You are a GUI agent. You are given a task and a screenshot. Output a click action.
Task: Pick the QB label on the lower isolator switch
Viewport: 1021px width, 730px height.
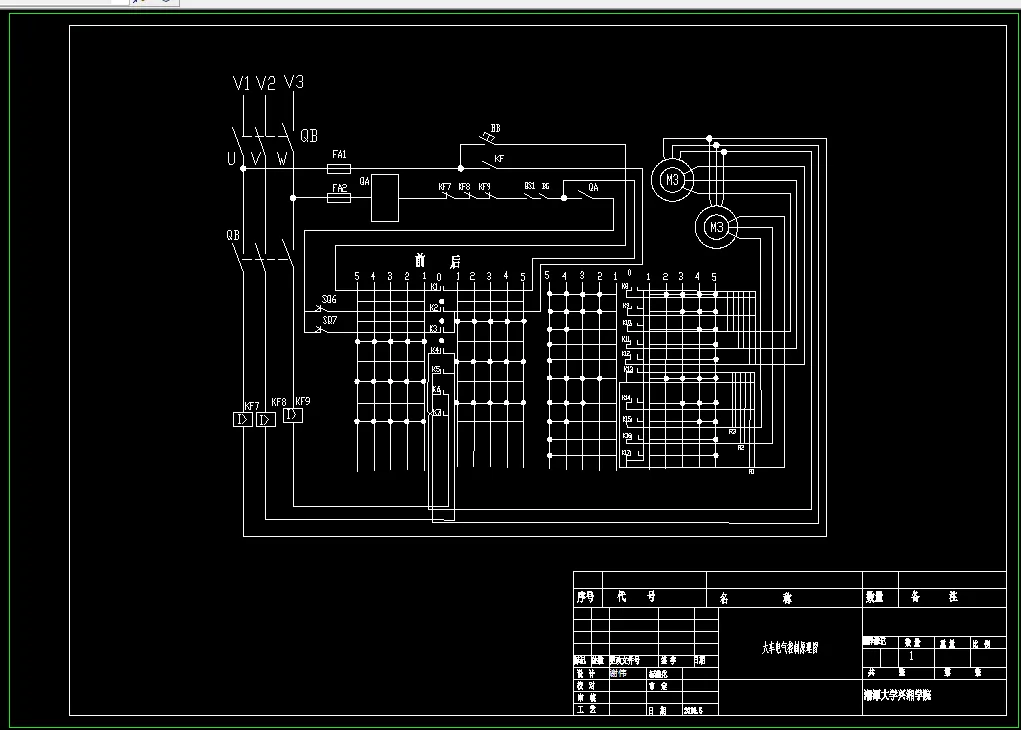233,234
